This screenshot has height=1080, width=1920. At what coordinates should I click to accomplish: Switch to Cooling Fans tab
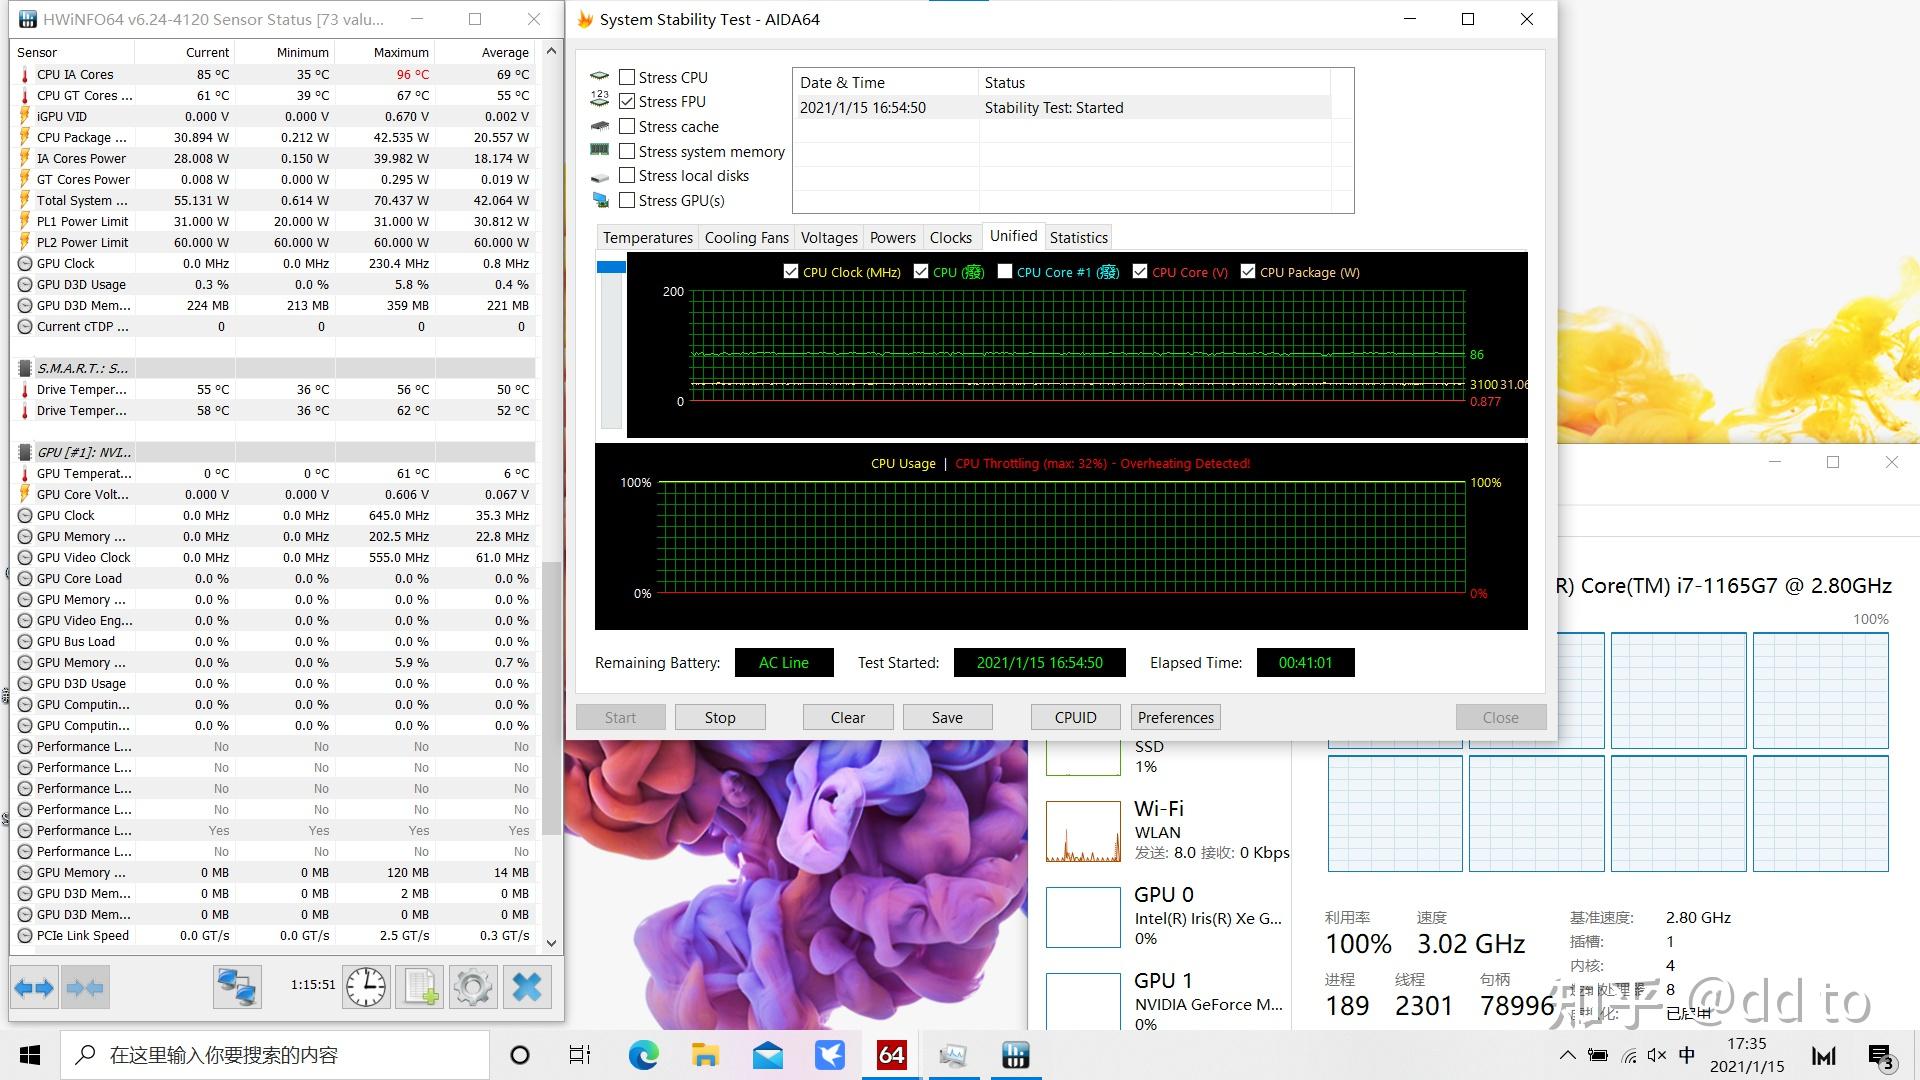[746, 237]
